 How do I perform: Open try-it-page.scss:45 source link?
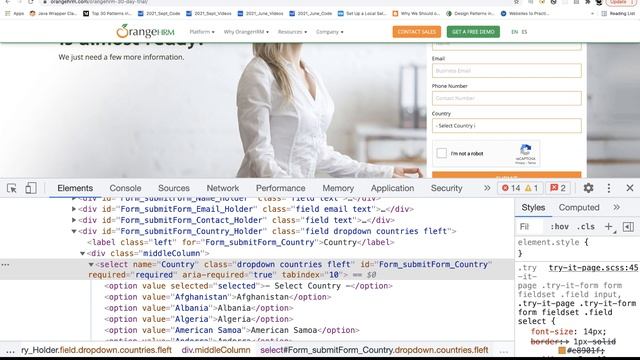pos(593,268)
